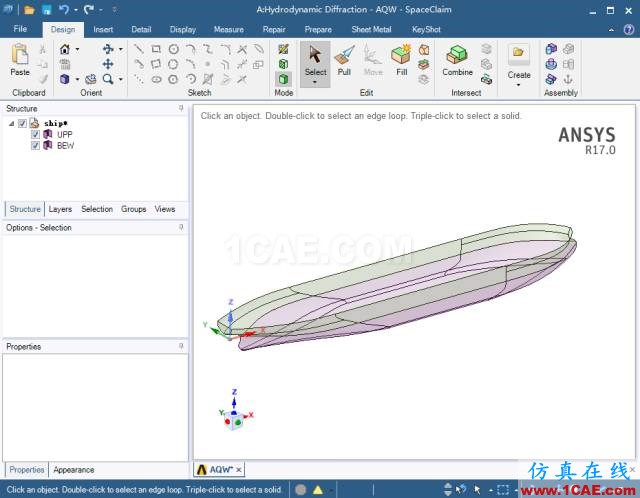Activate the Pan four-arrow tool
The height and width of the screenshot is (498, 640).
click(x=108, y=64)
